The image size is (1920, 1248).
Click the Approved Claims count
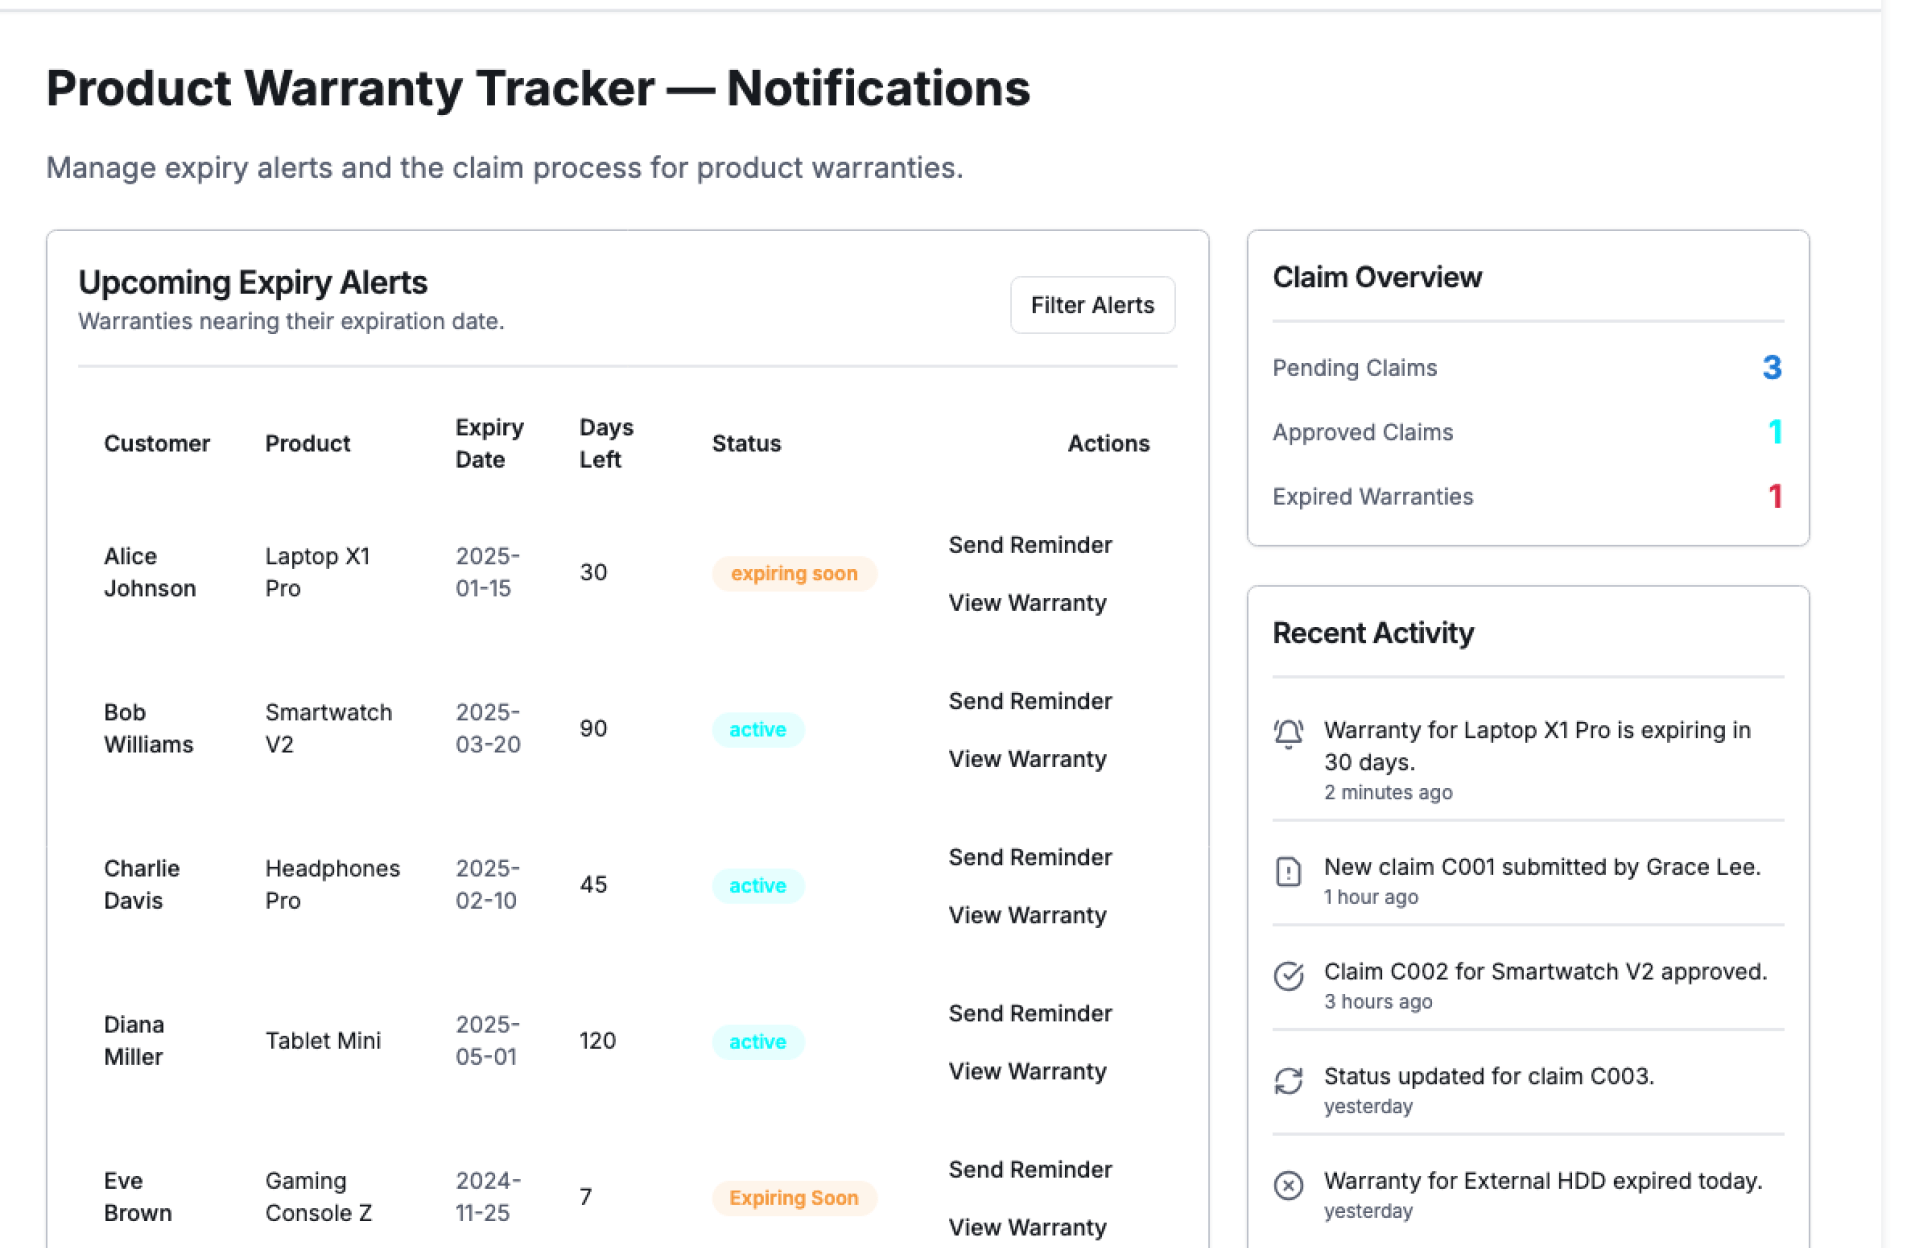click(x=1775, y=432)
